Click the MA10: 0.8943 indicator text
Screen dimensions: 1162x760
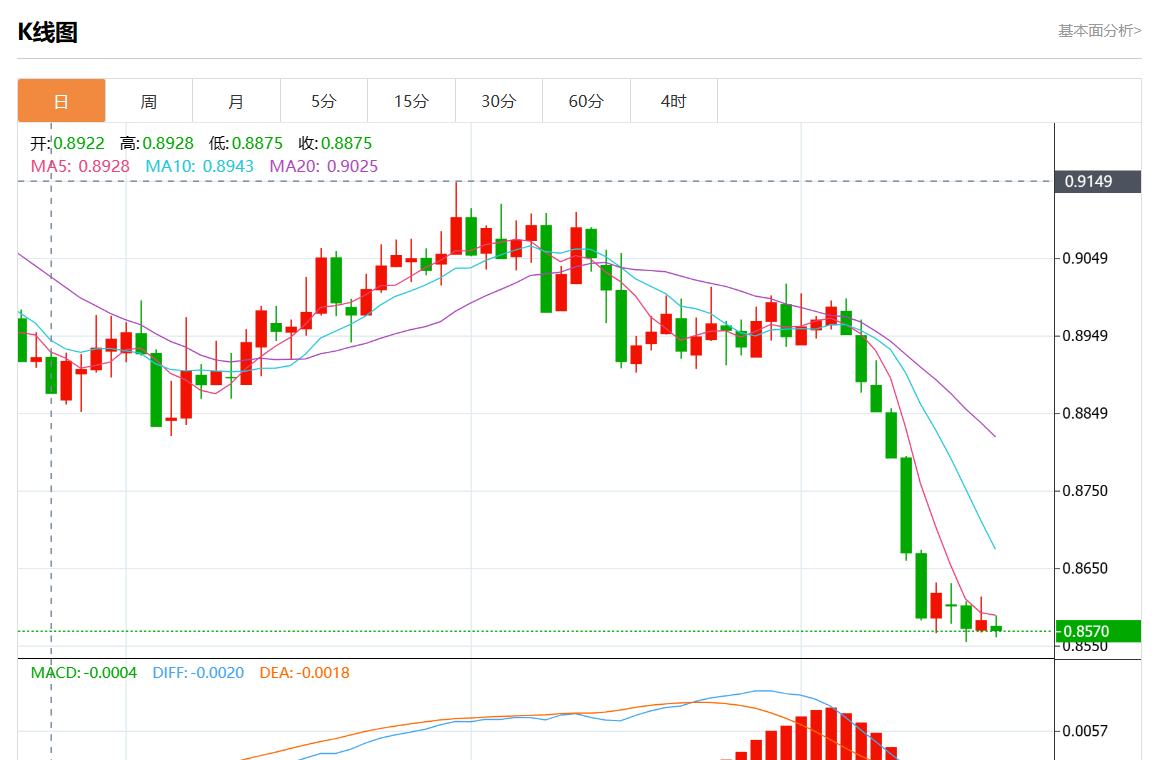click(199, 166)
